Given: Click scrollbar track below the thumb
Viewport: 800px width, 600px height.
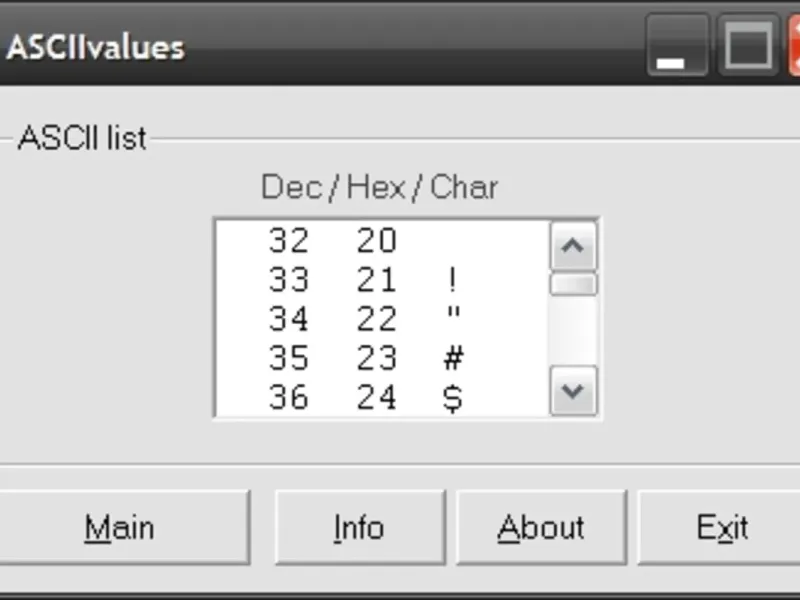Looking at the screenshot, I should (x=573, y=332).
